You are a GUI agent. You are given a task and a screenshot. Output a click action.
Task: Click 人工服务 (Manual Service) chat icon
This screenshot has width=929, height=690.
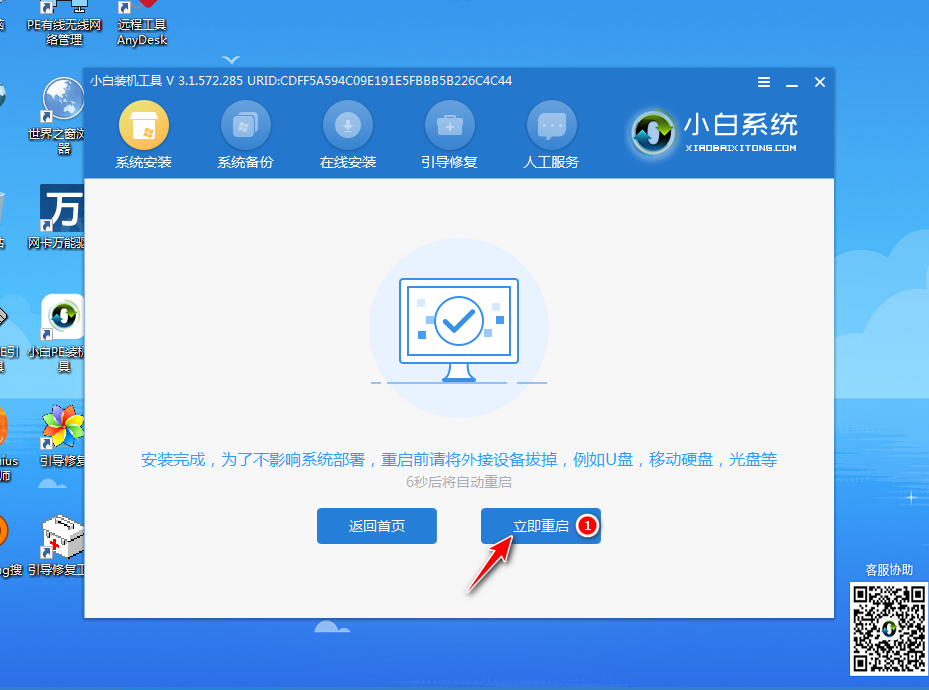pos(551,135)
